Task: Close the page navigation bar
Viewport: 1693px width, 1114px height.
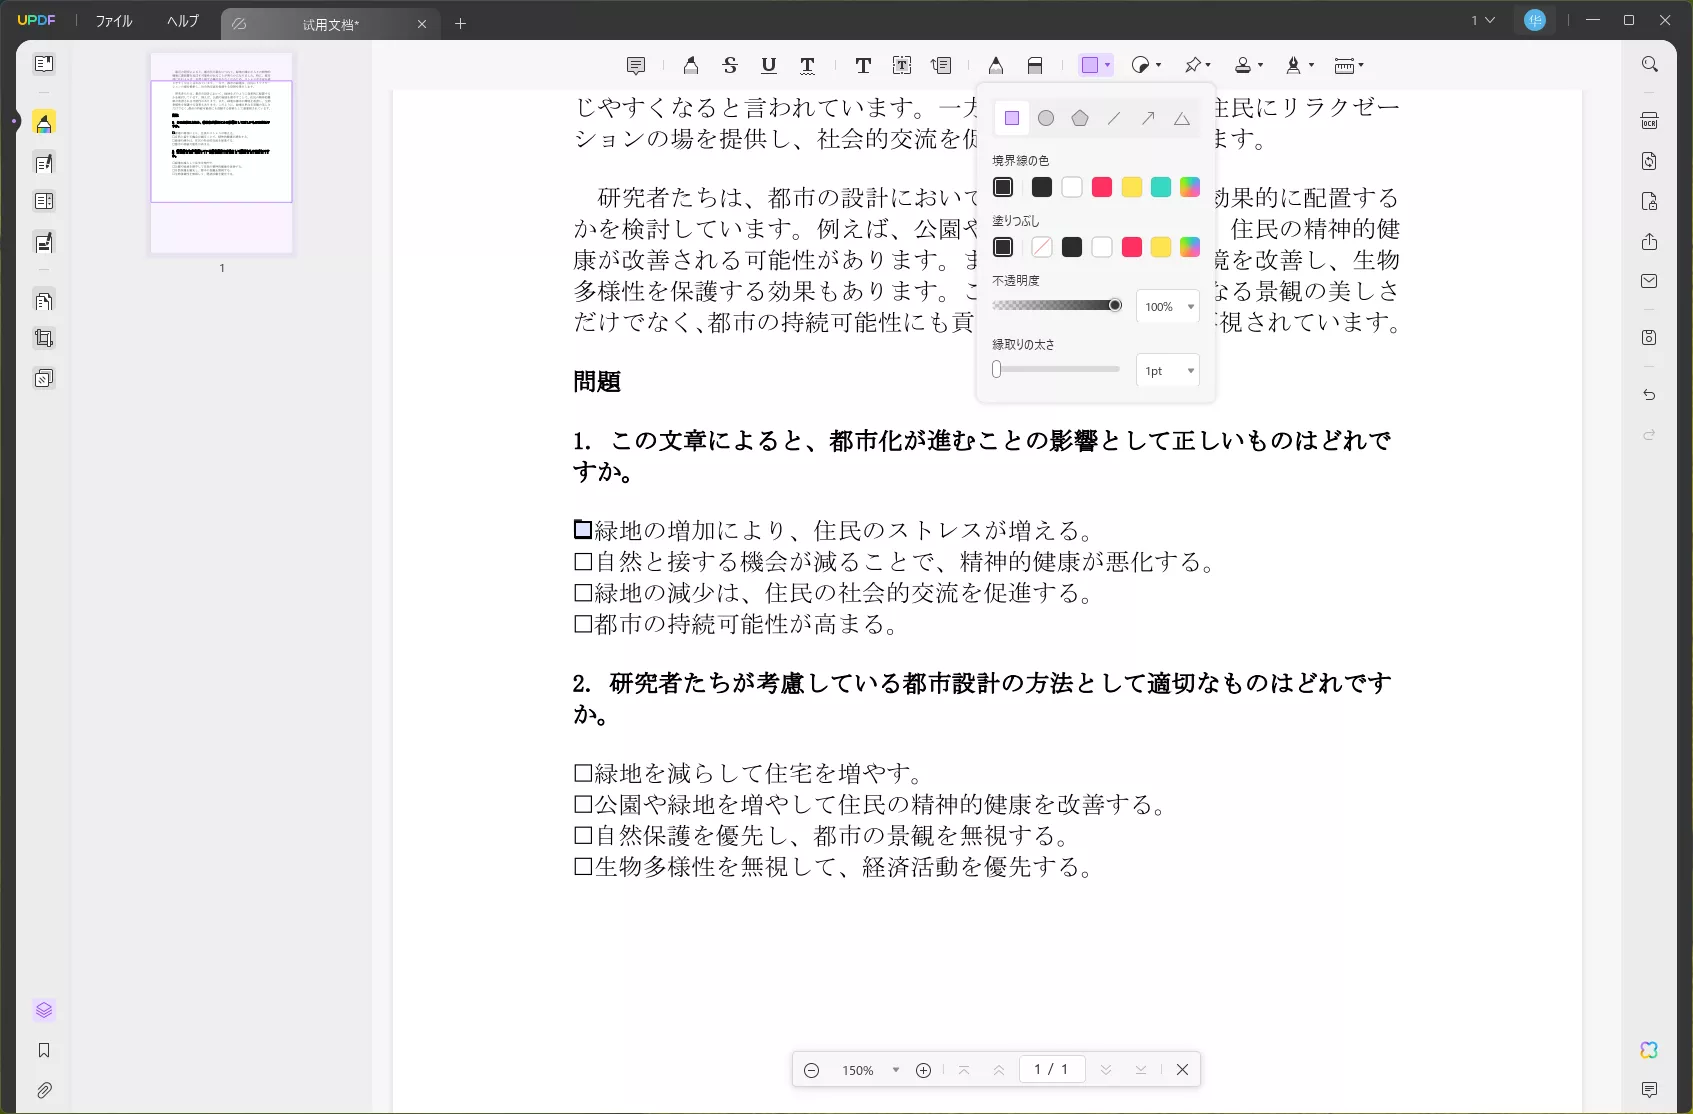Action: click(1183, 1070)
